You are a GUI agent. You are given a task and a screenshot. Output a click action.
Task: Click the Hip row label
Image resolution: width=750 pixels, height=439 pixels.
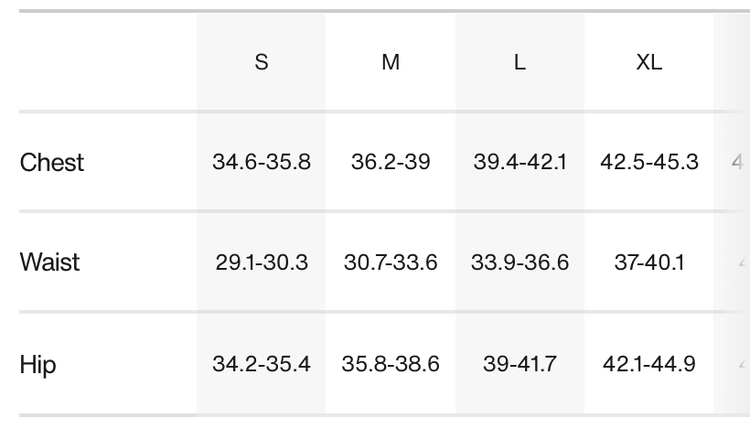coord(38,364)
